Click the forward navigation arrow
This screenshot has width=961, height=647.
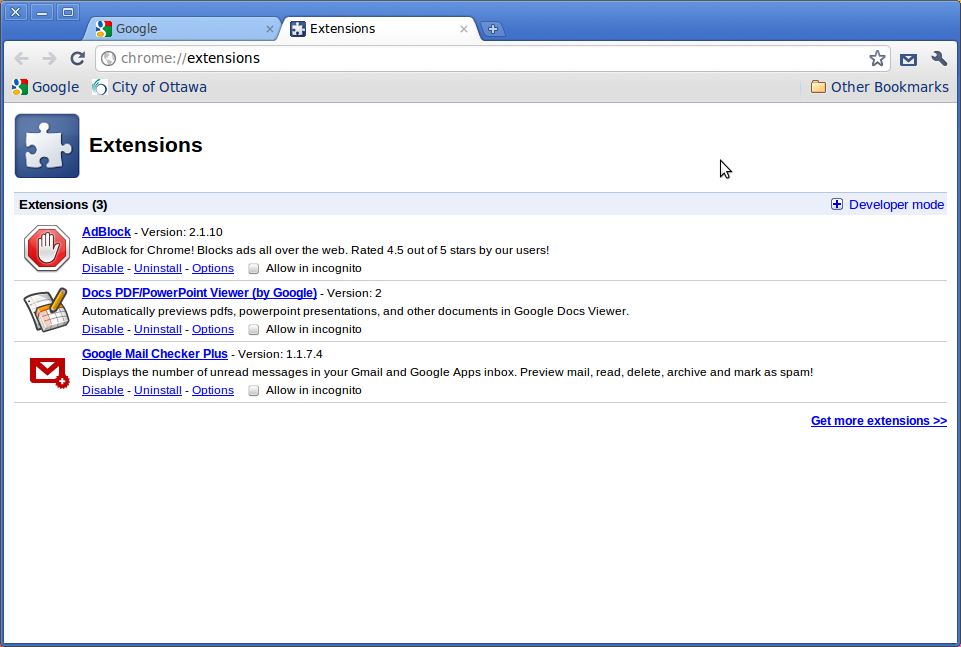(x=49, y=58)
